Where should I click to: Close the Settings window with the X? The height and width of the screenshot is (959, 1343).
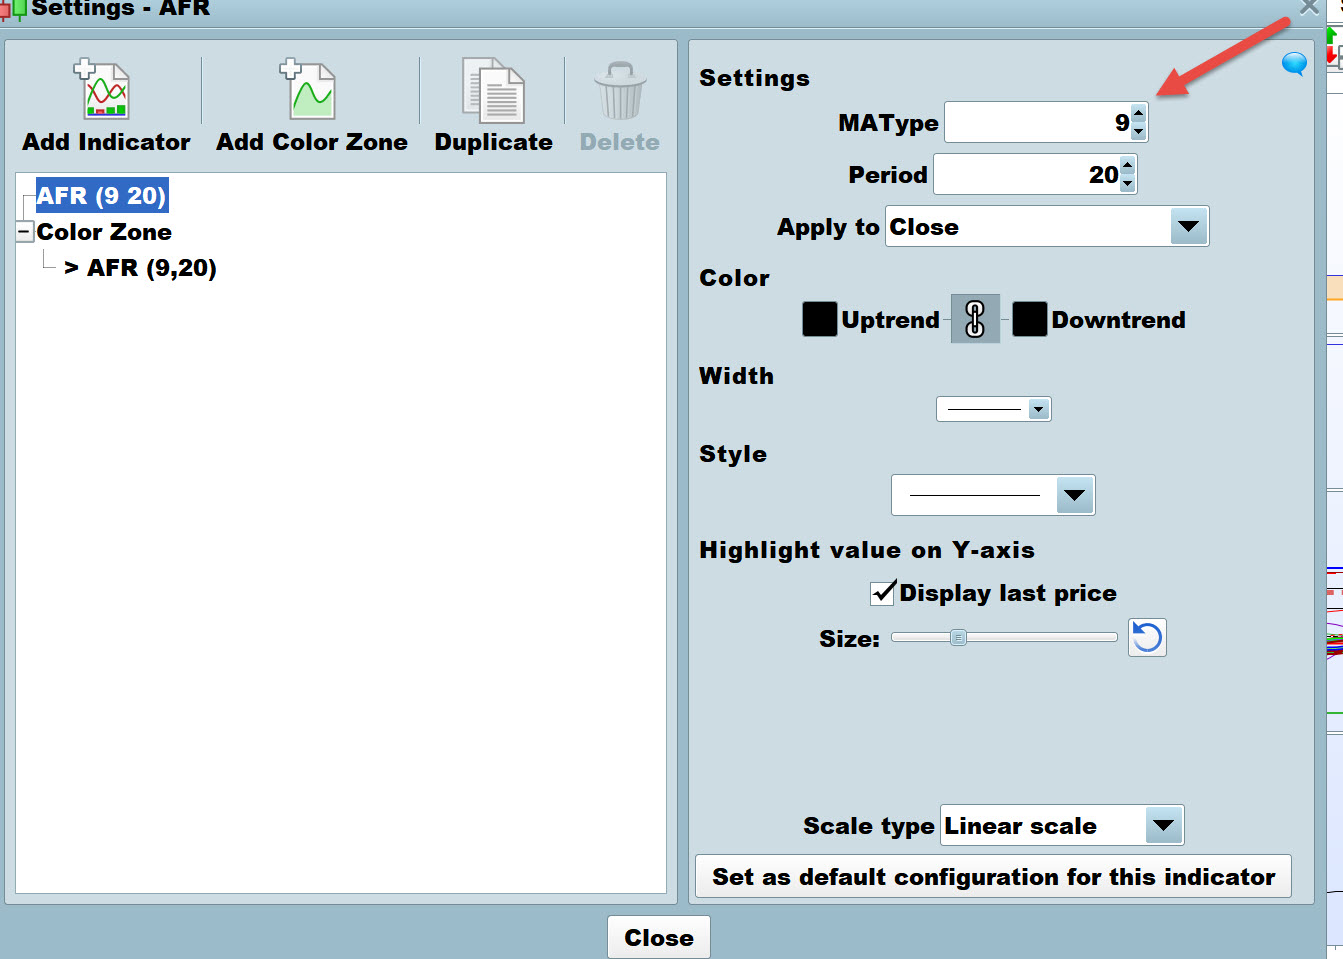(1309, 8)
